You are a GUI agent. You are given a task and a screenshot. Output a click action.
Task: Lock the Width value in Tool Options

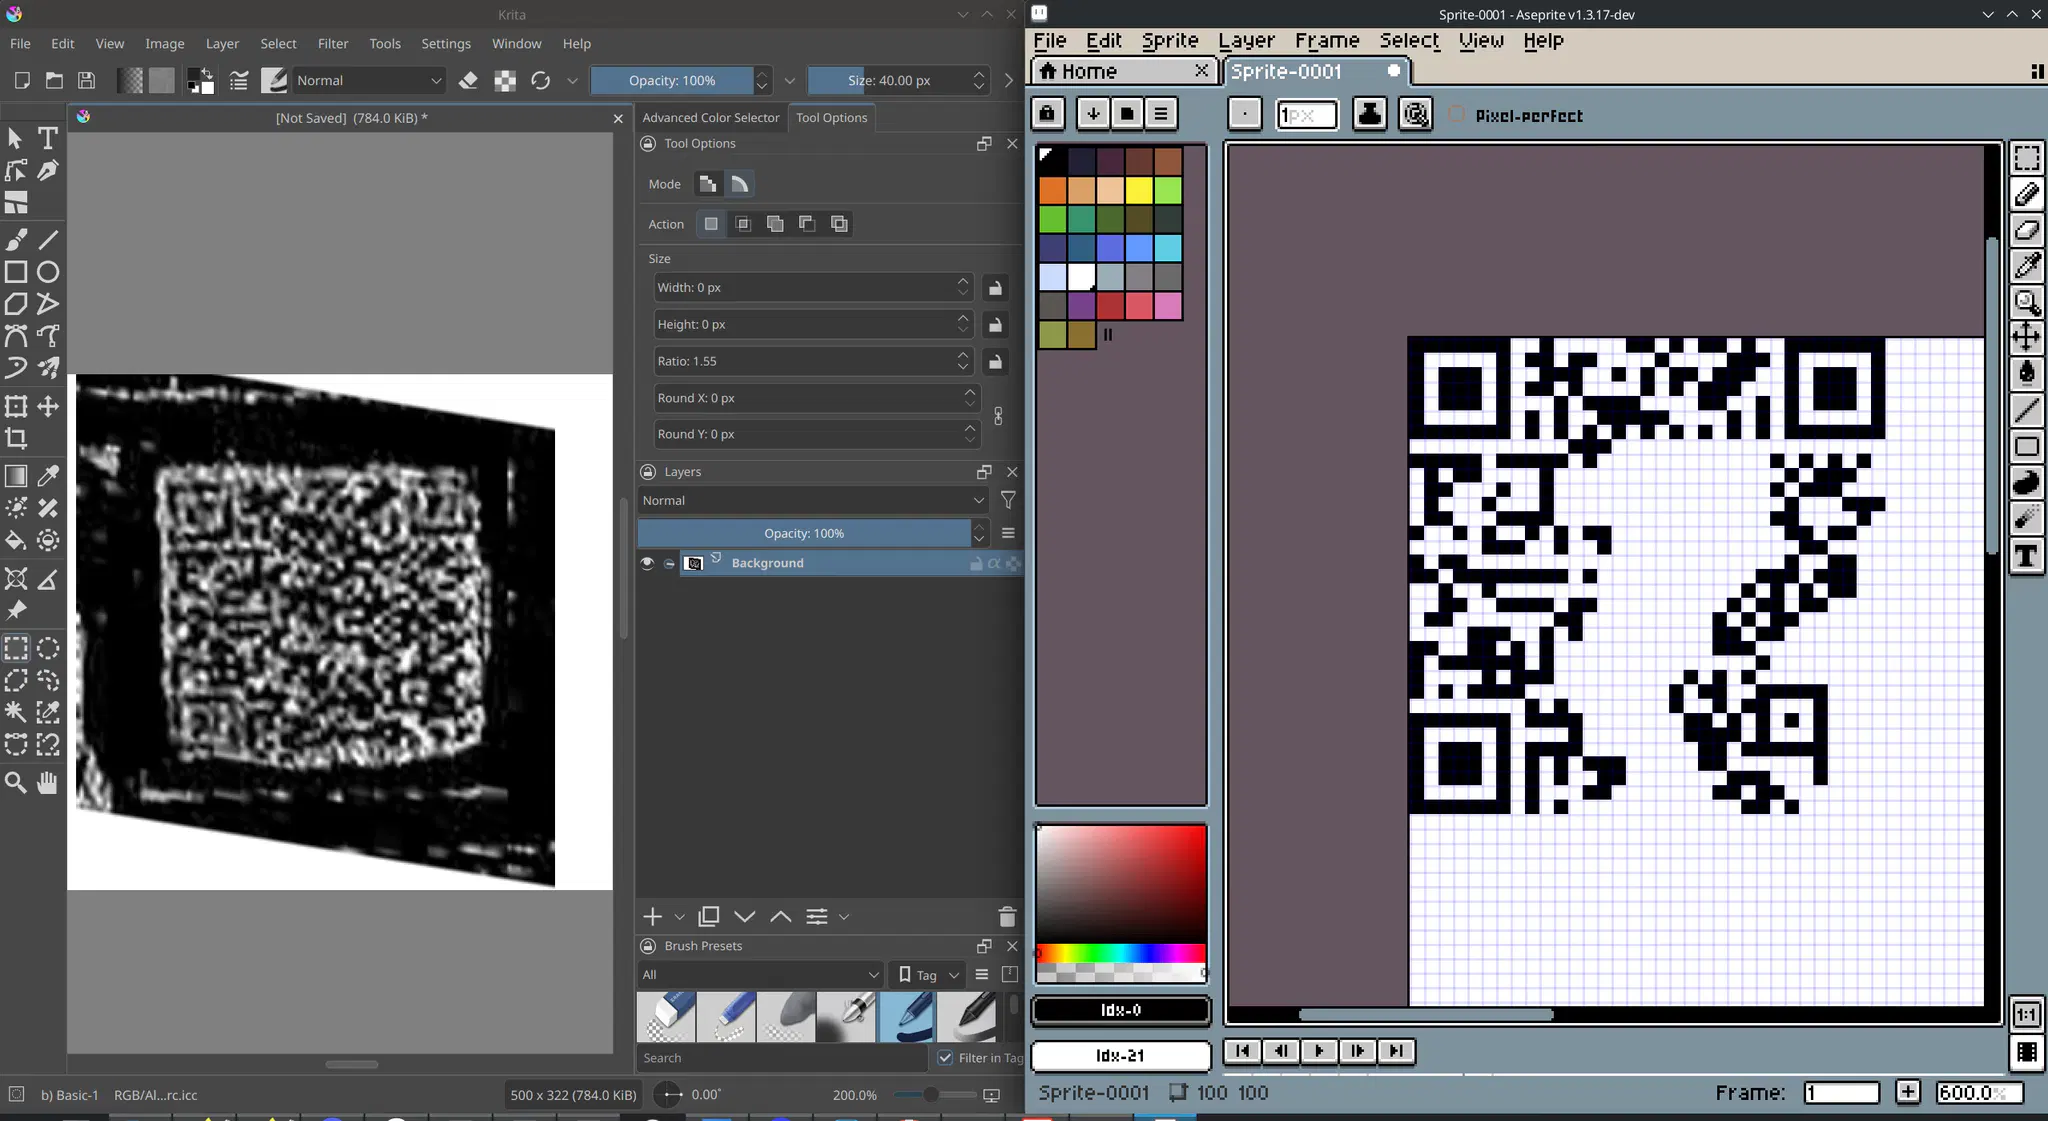click(995, 288)
